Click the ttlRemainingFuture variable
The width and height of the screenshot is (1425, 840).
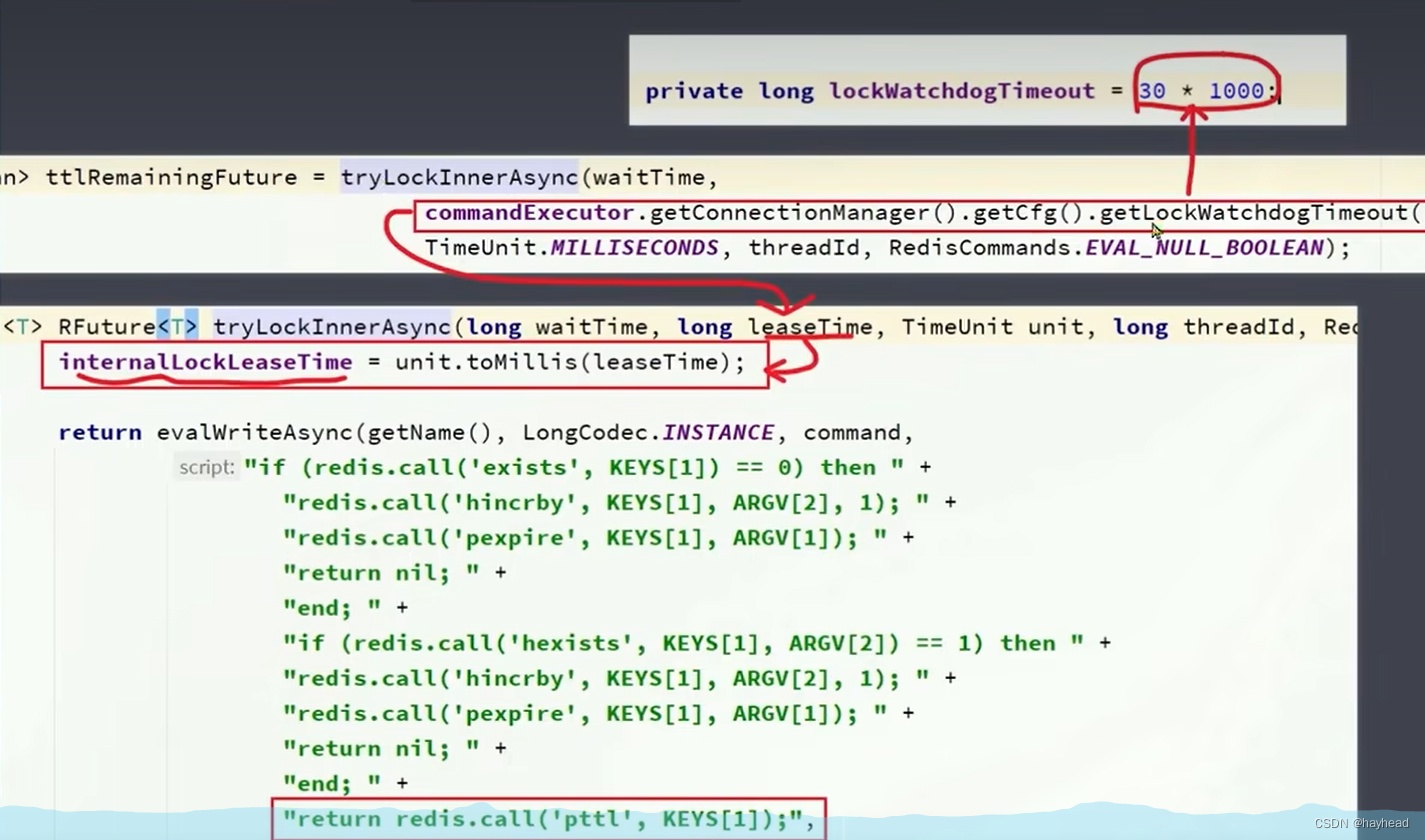click(x=171, y=178)
